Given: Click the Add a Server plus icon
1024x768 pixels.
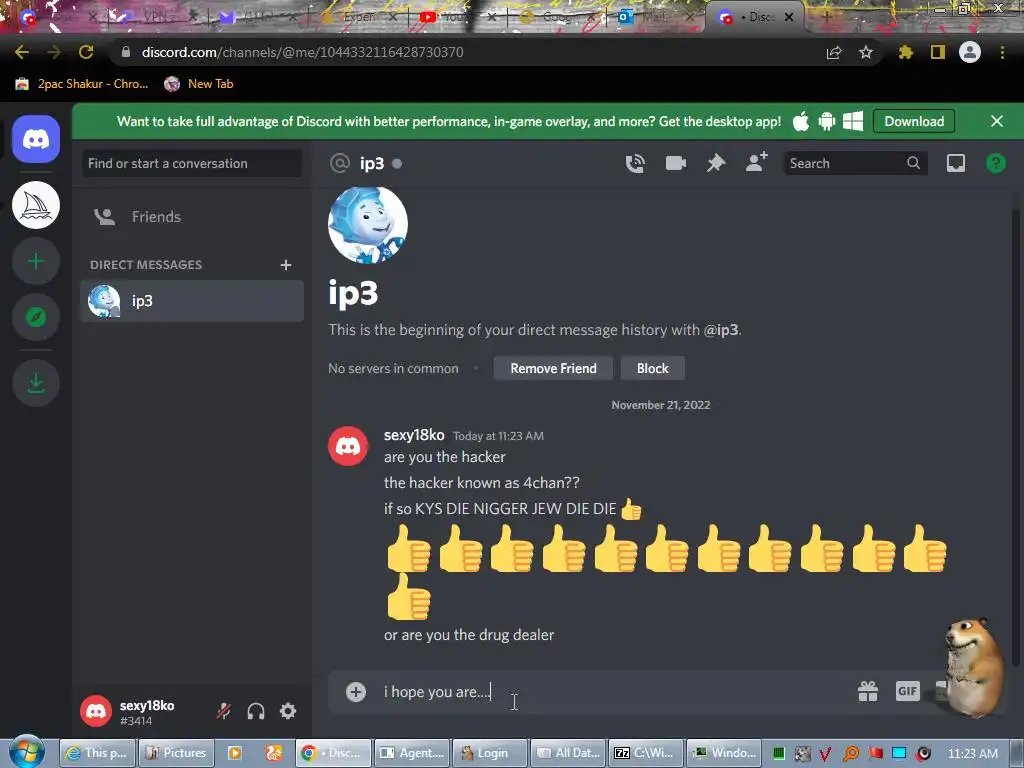Looking at the screenshot, I should [x=36, y=261].
